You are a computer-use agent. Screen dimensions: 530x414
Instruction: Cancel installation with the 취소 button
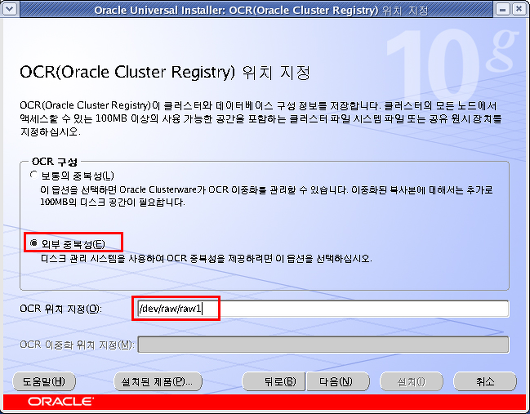coord(485,382)
